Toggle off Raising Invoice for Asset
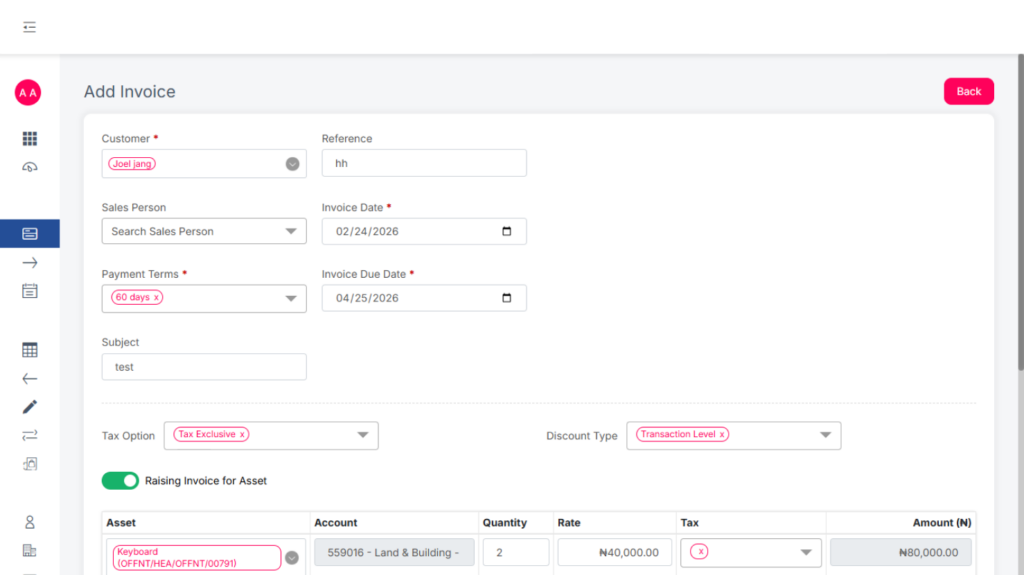This screenshot has width=1024, height=575. click(x=120, y=481)
